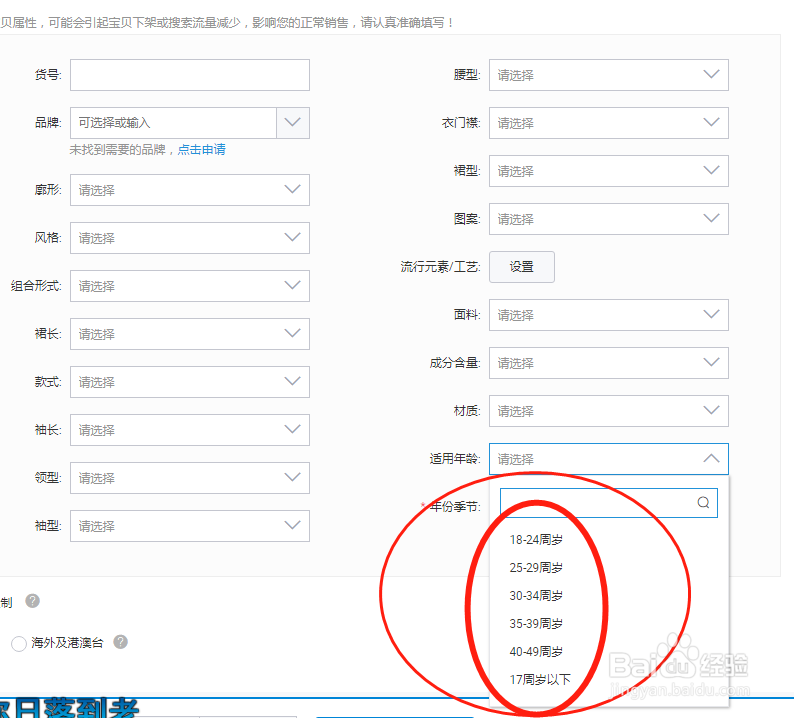Click the 货号 text input field

(189, 75)
